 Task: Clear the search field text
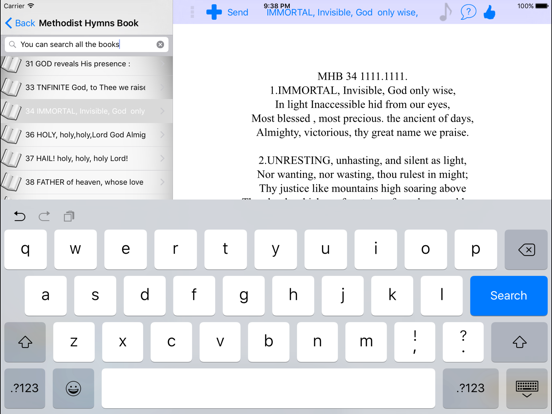160,44
